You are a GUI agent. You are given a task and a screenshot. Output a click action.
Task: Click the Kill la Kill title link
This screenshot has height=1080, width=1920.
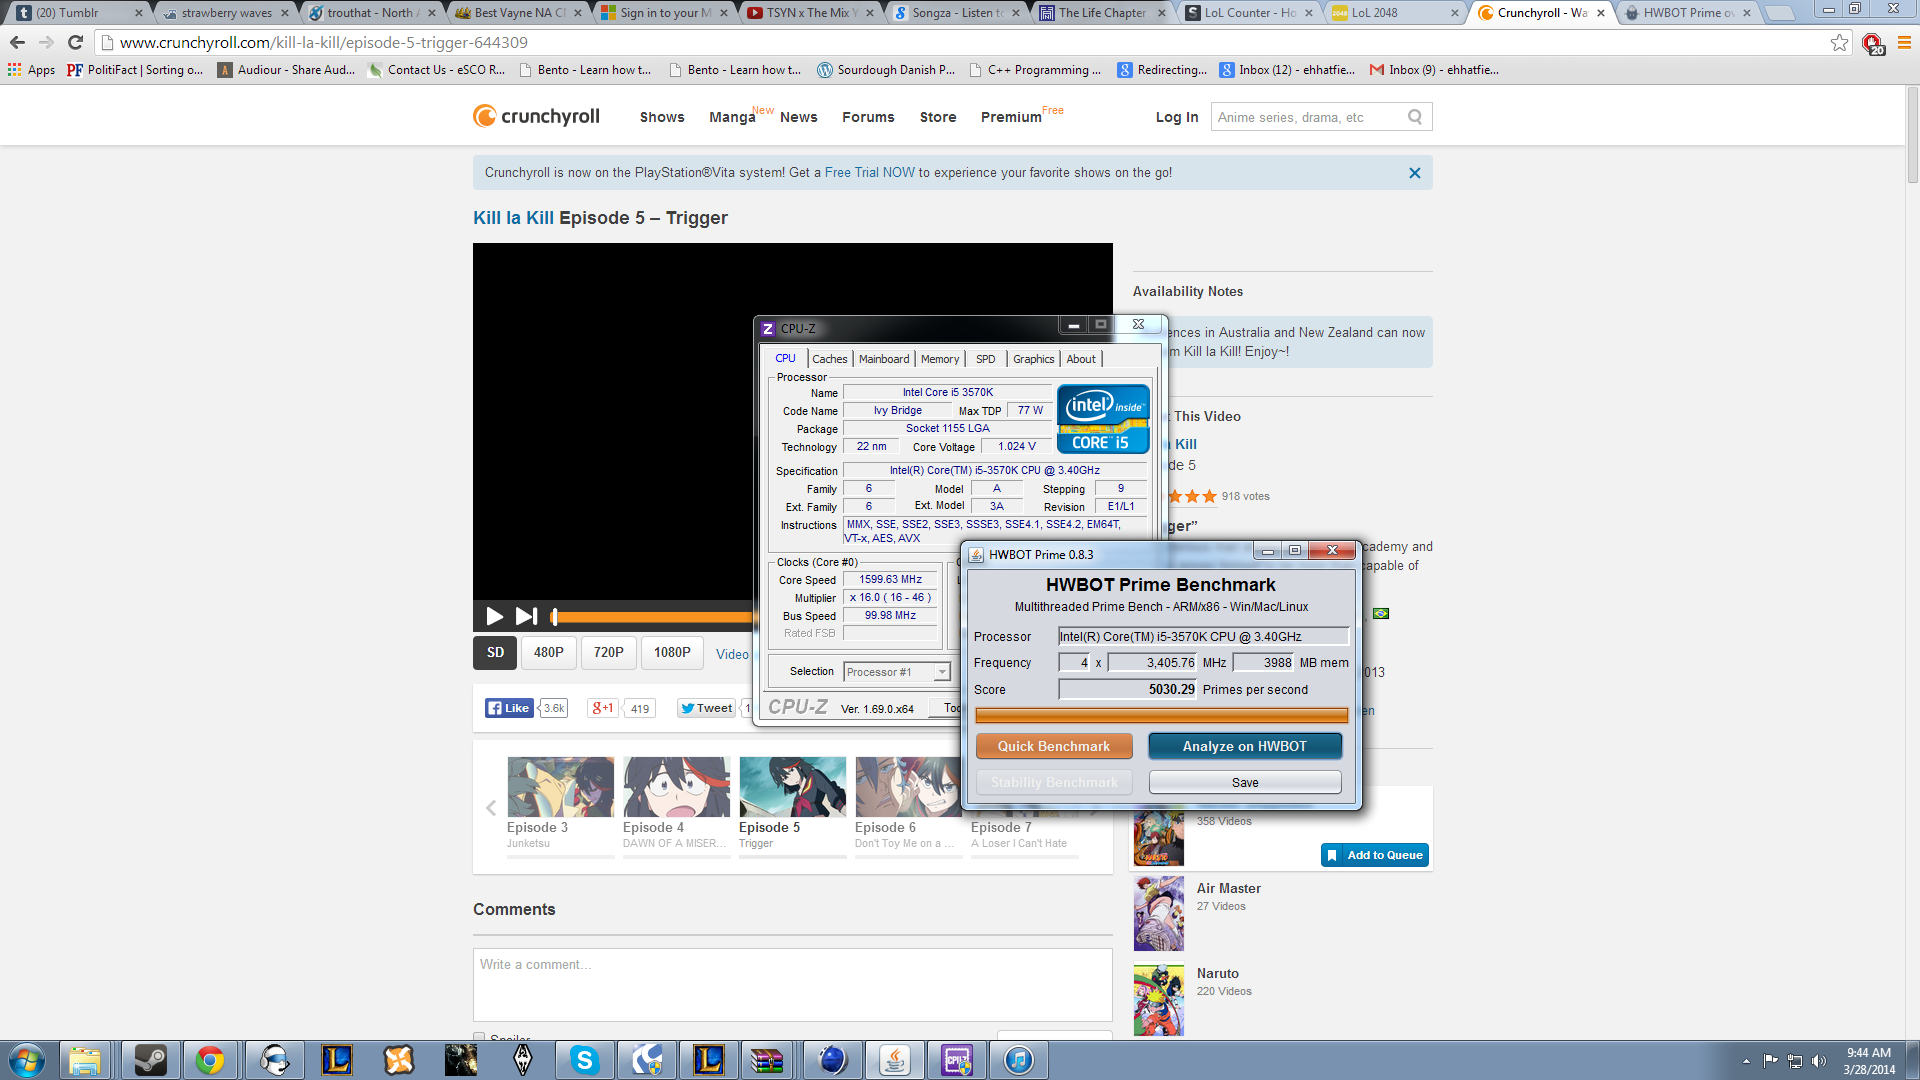513,218
